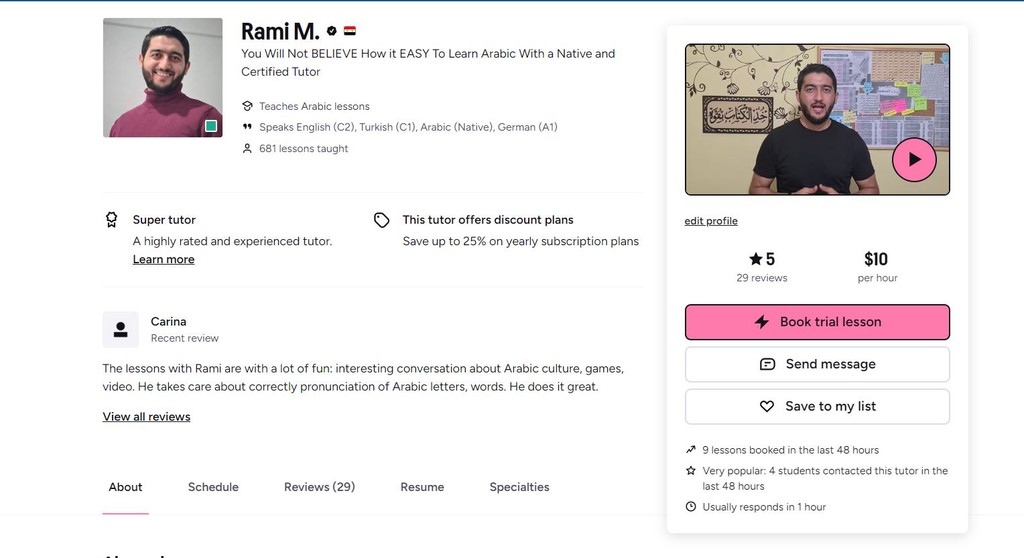Select the Specialties tab

(x=519, y=487)
